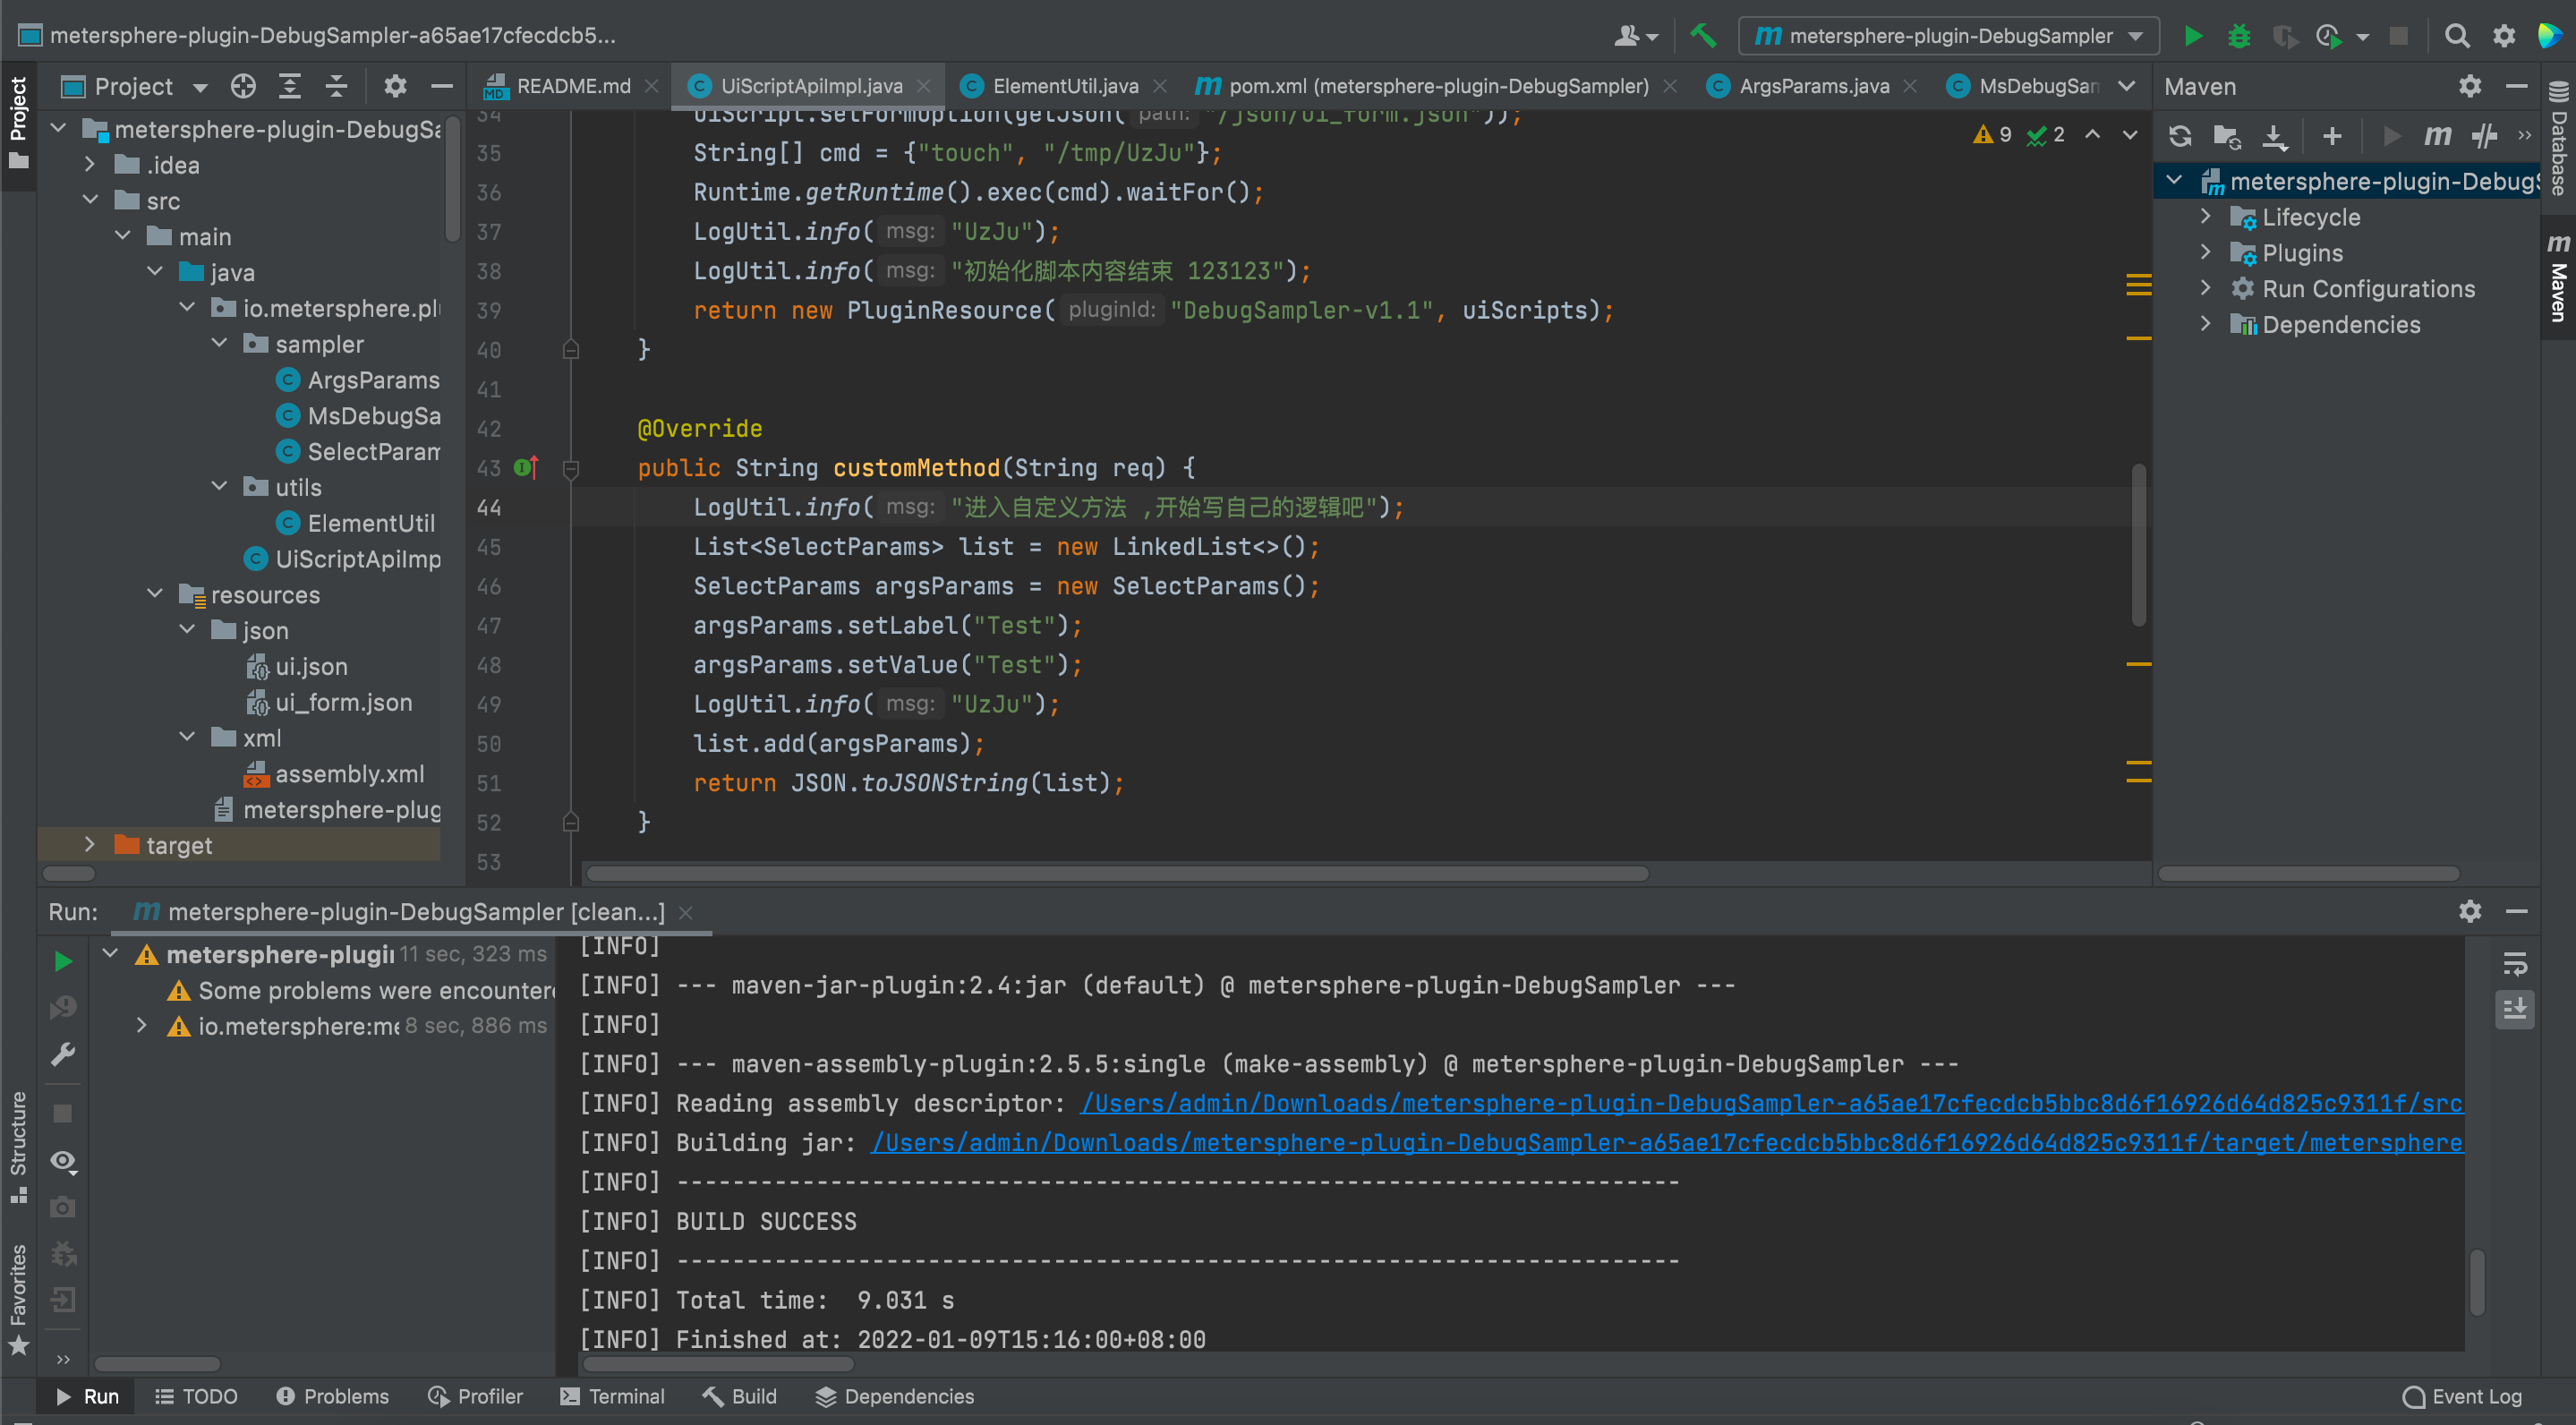Open the assembly descriptor path link
The height and width of the screenshot is (1425, 2576).
tap(1771, 1103)
